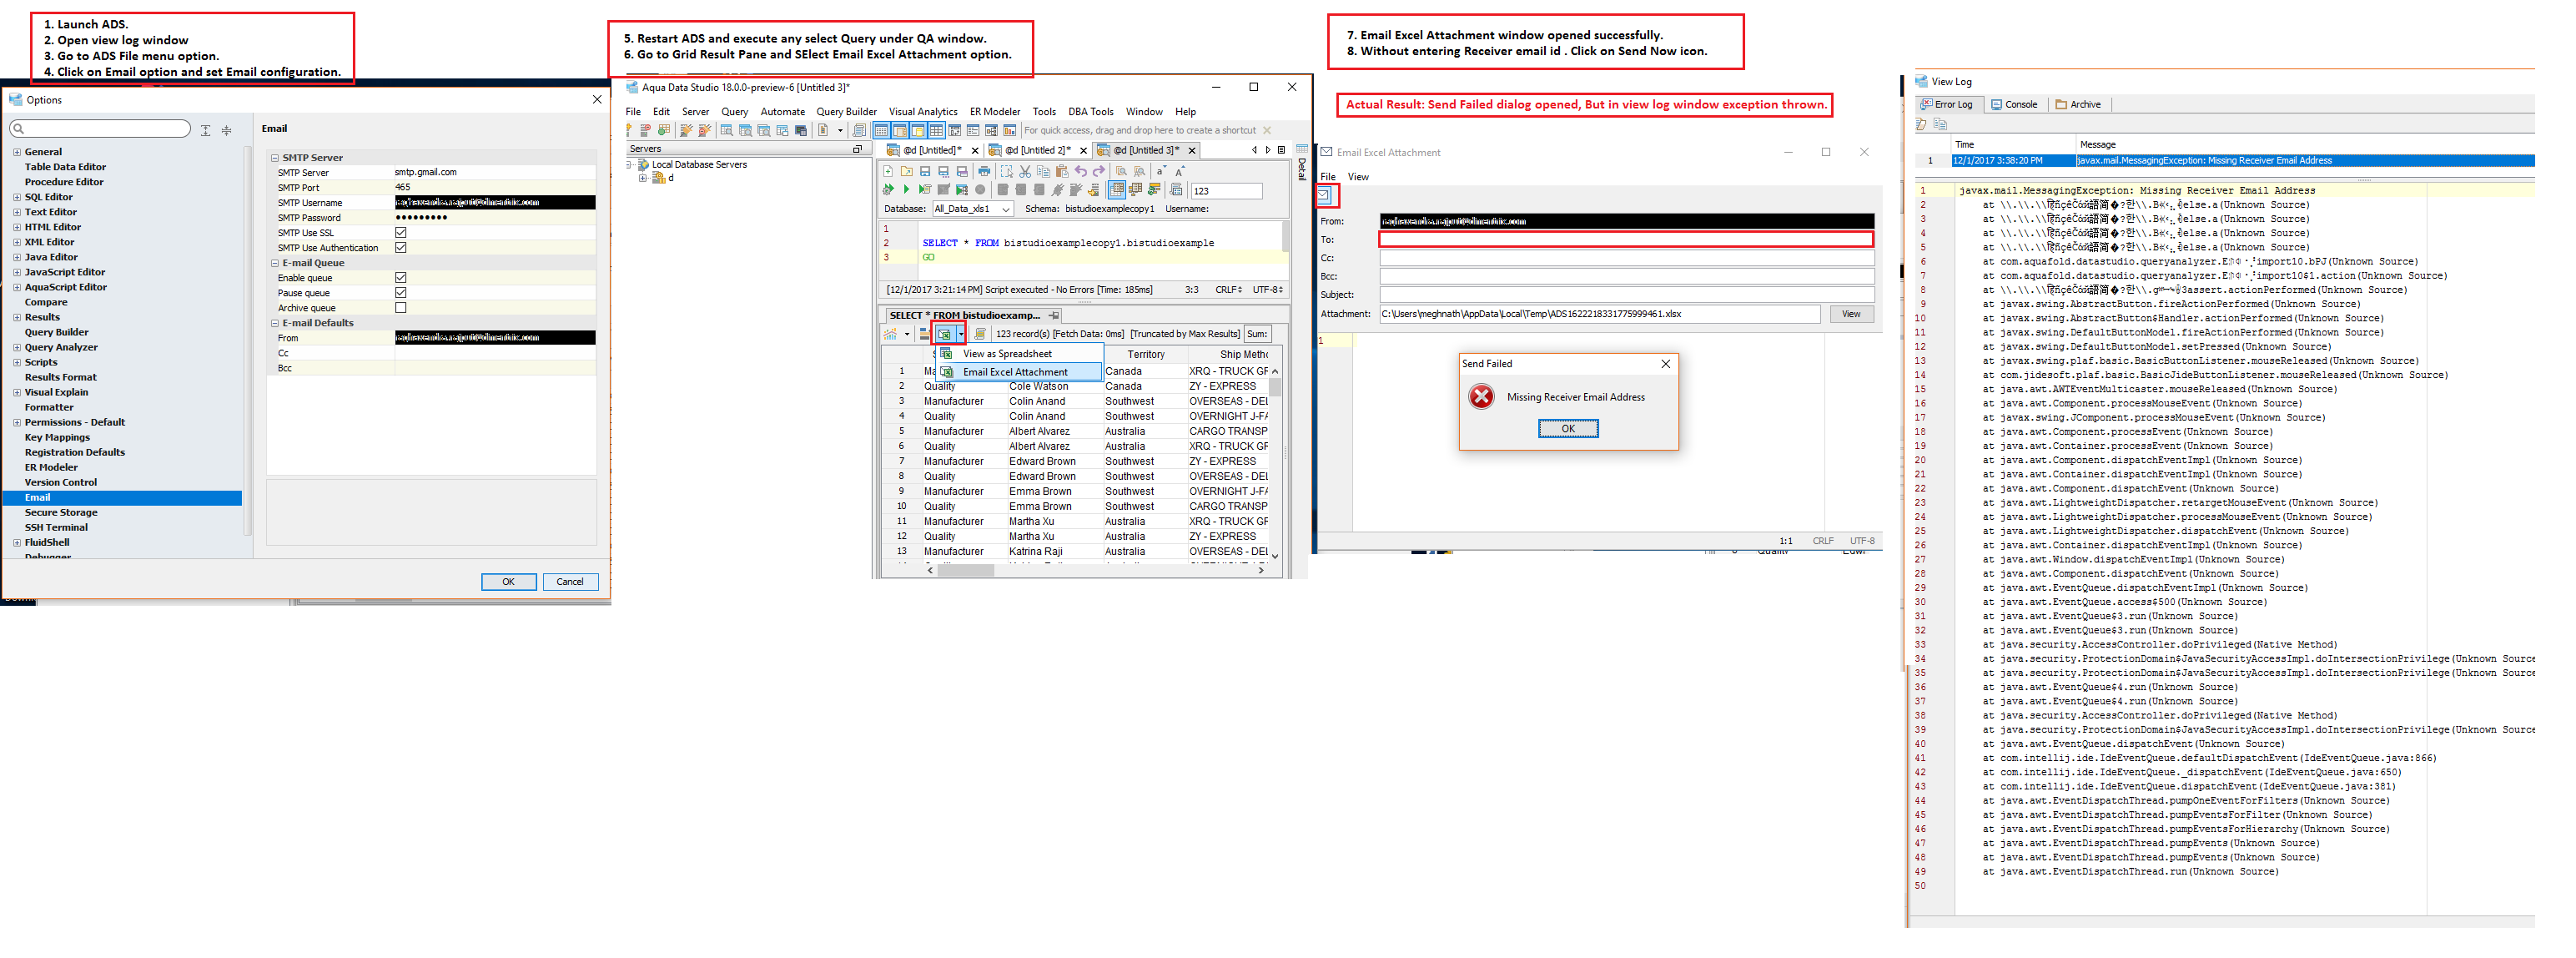Select Secure Storage in Options tree
Image resolution: width=2576 pixels, height=958 pixels.
61,513
